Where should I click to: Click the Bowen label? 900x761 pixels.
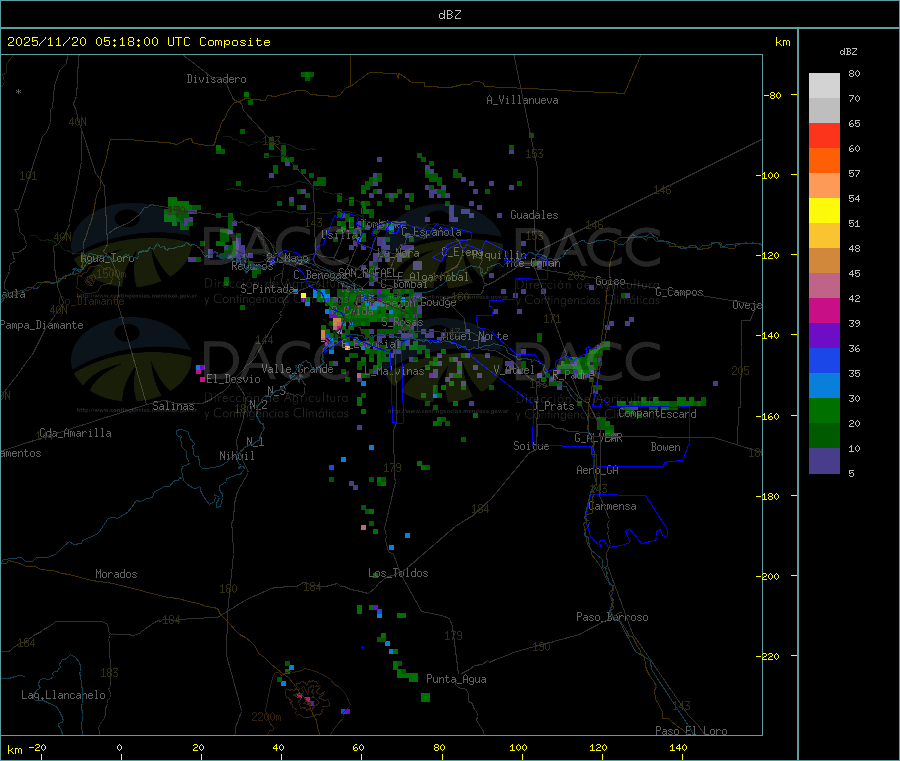click(665, 447)
